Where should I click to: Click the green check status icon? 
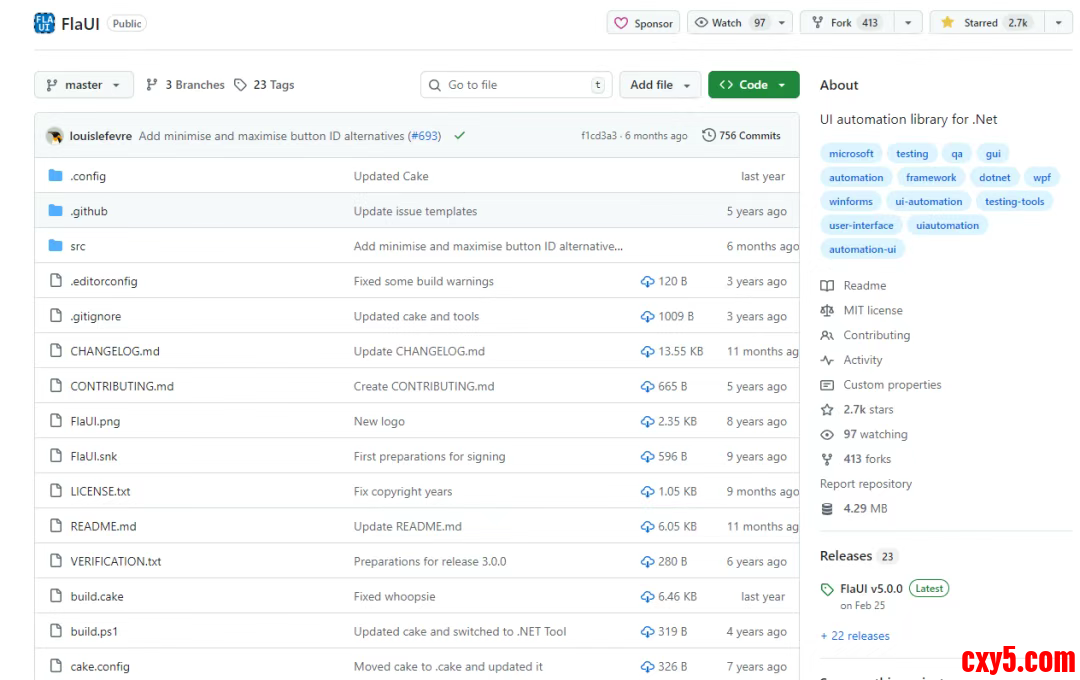[x=460, y=136]
